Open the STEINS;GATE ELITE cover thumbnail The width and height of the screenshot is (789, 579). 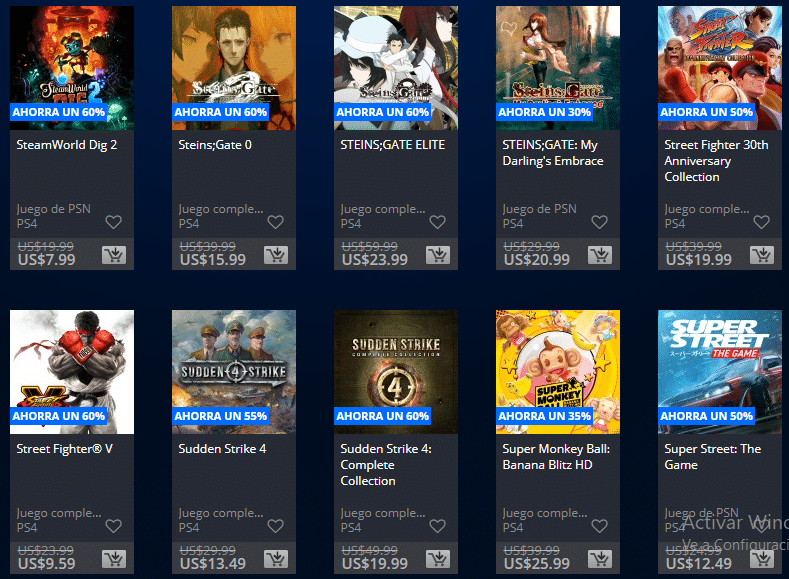tap(396, 68)
